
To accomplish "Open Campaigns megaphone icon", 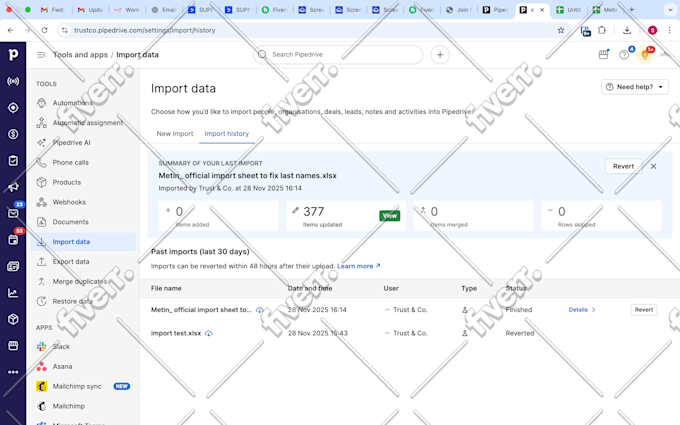I will click(x=13, y=187).
